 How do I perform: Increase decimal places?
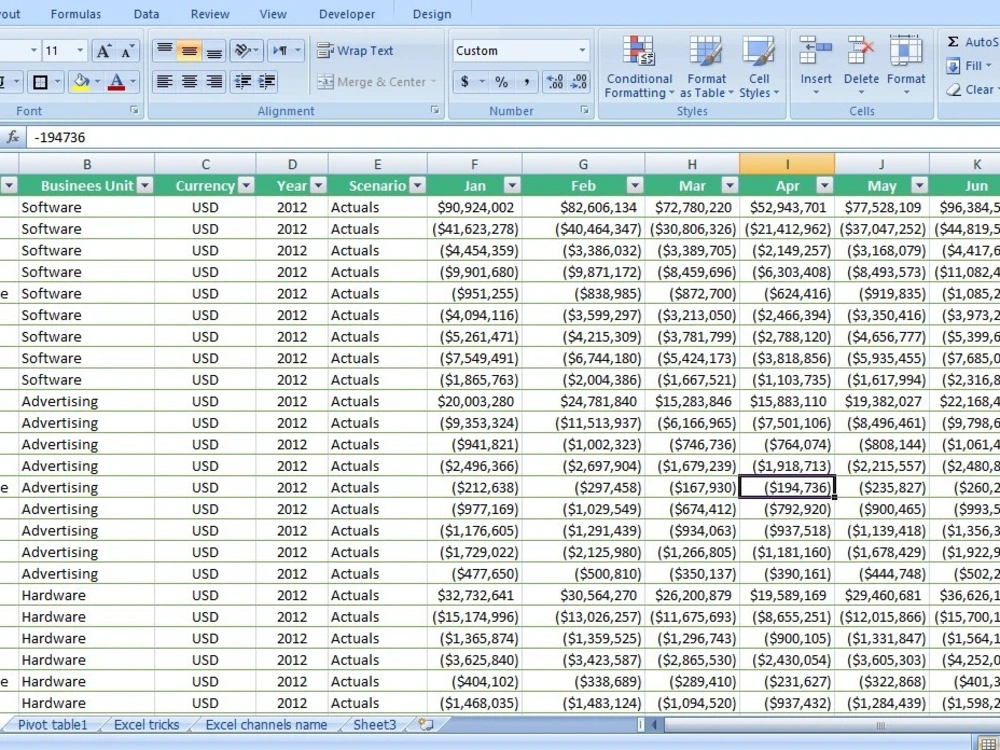(554, 82)
